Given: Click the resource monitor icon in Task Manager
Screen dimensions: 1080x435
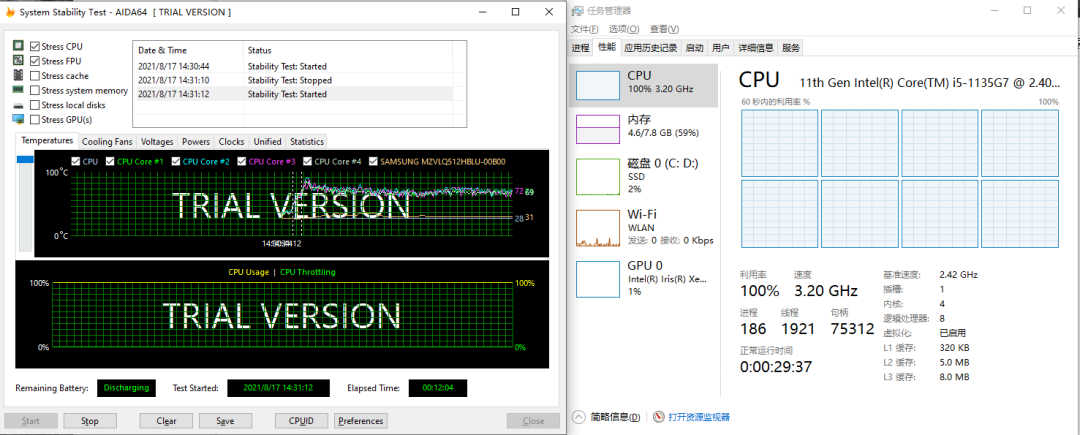Looking at the screenshot, I should pos(659,417).
